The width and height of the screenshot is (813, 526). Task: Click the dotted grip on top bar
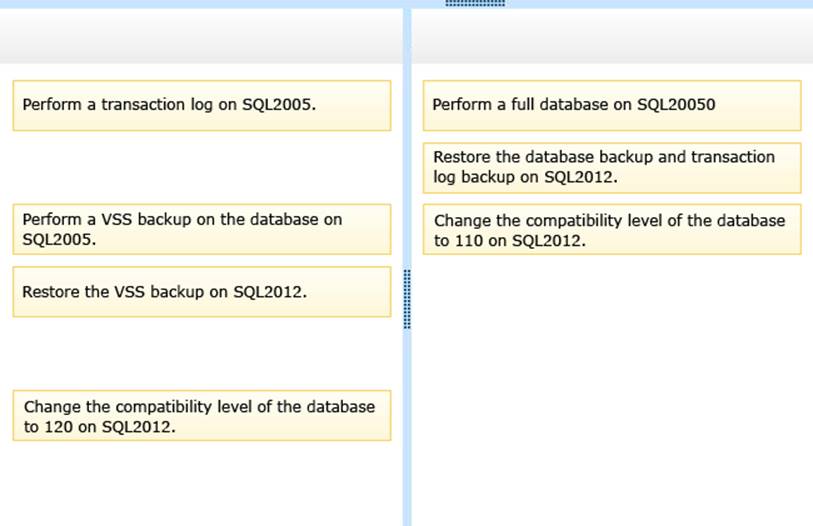[474, 3]
